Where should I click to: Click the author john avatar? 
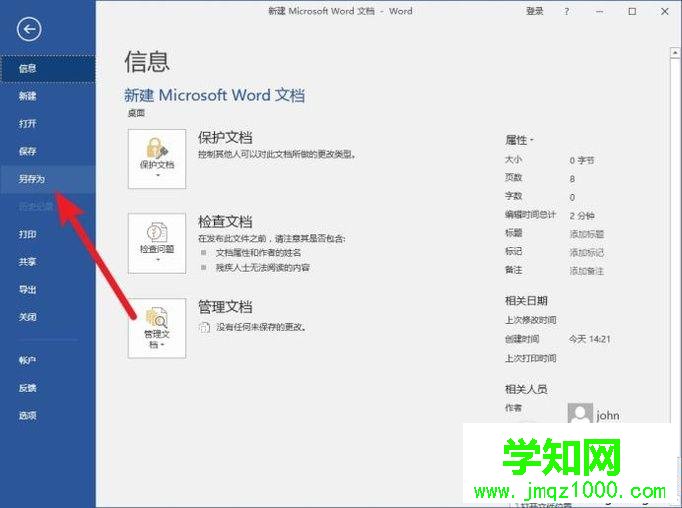click(580, 413)
